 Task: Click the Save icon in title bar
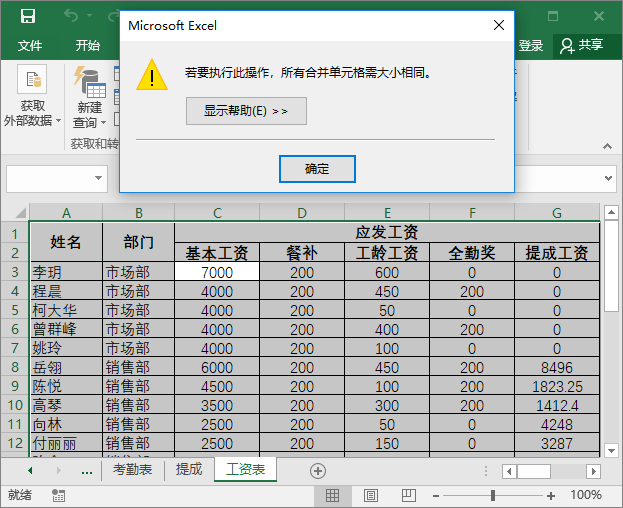pos(28,16)
